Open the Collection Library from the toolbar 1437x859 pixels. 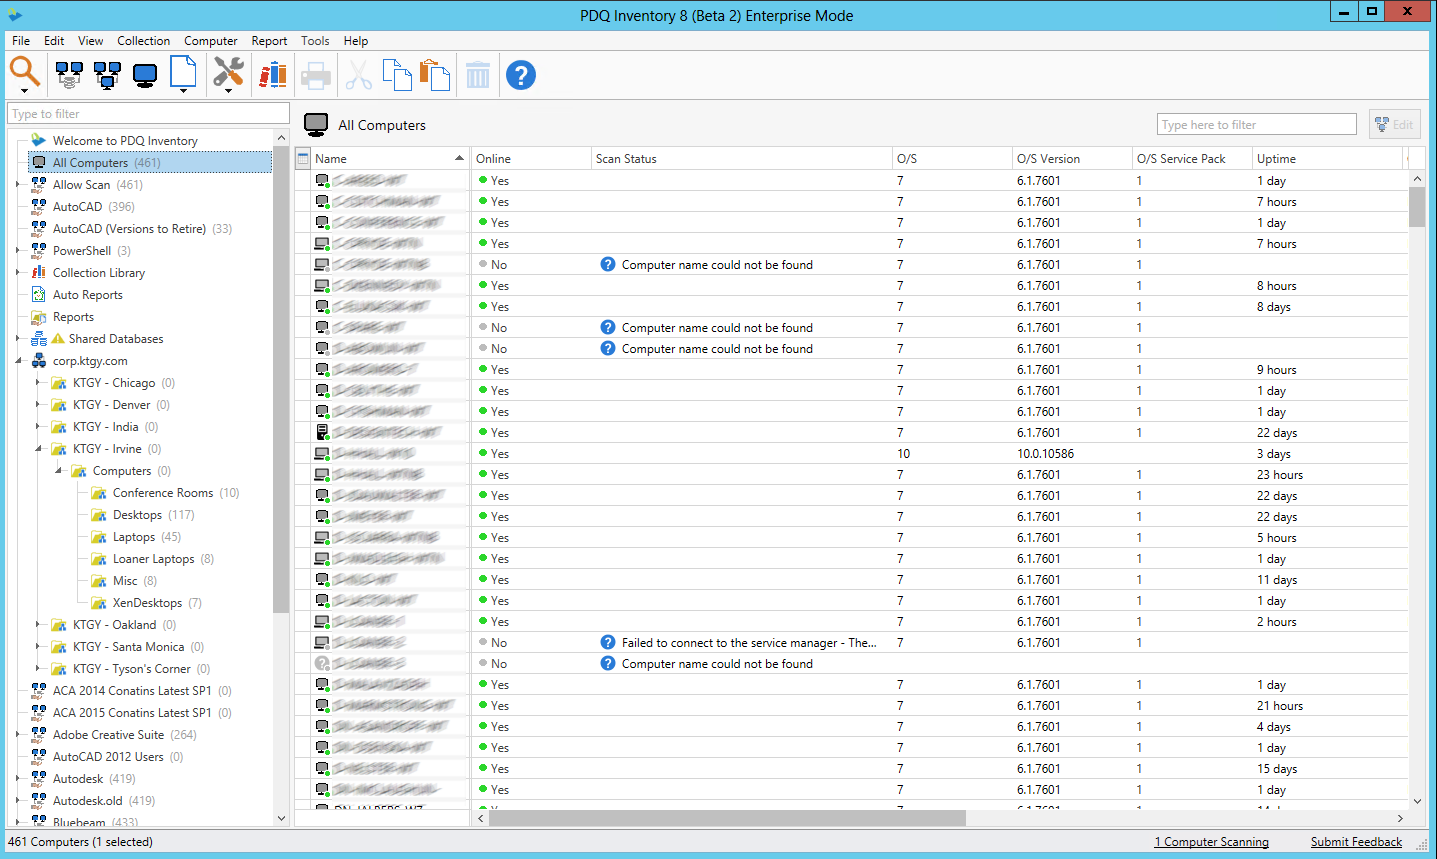click(271, 73)
